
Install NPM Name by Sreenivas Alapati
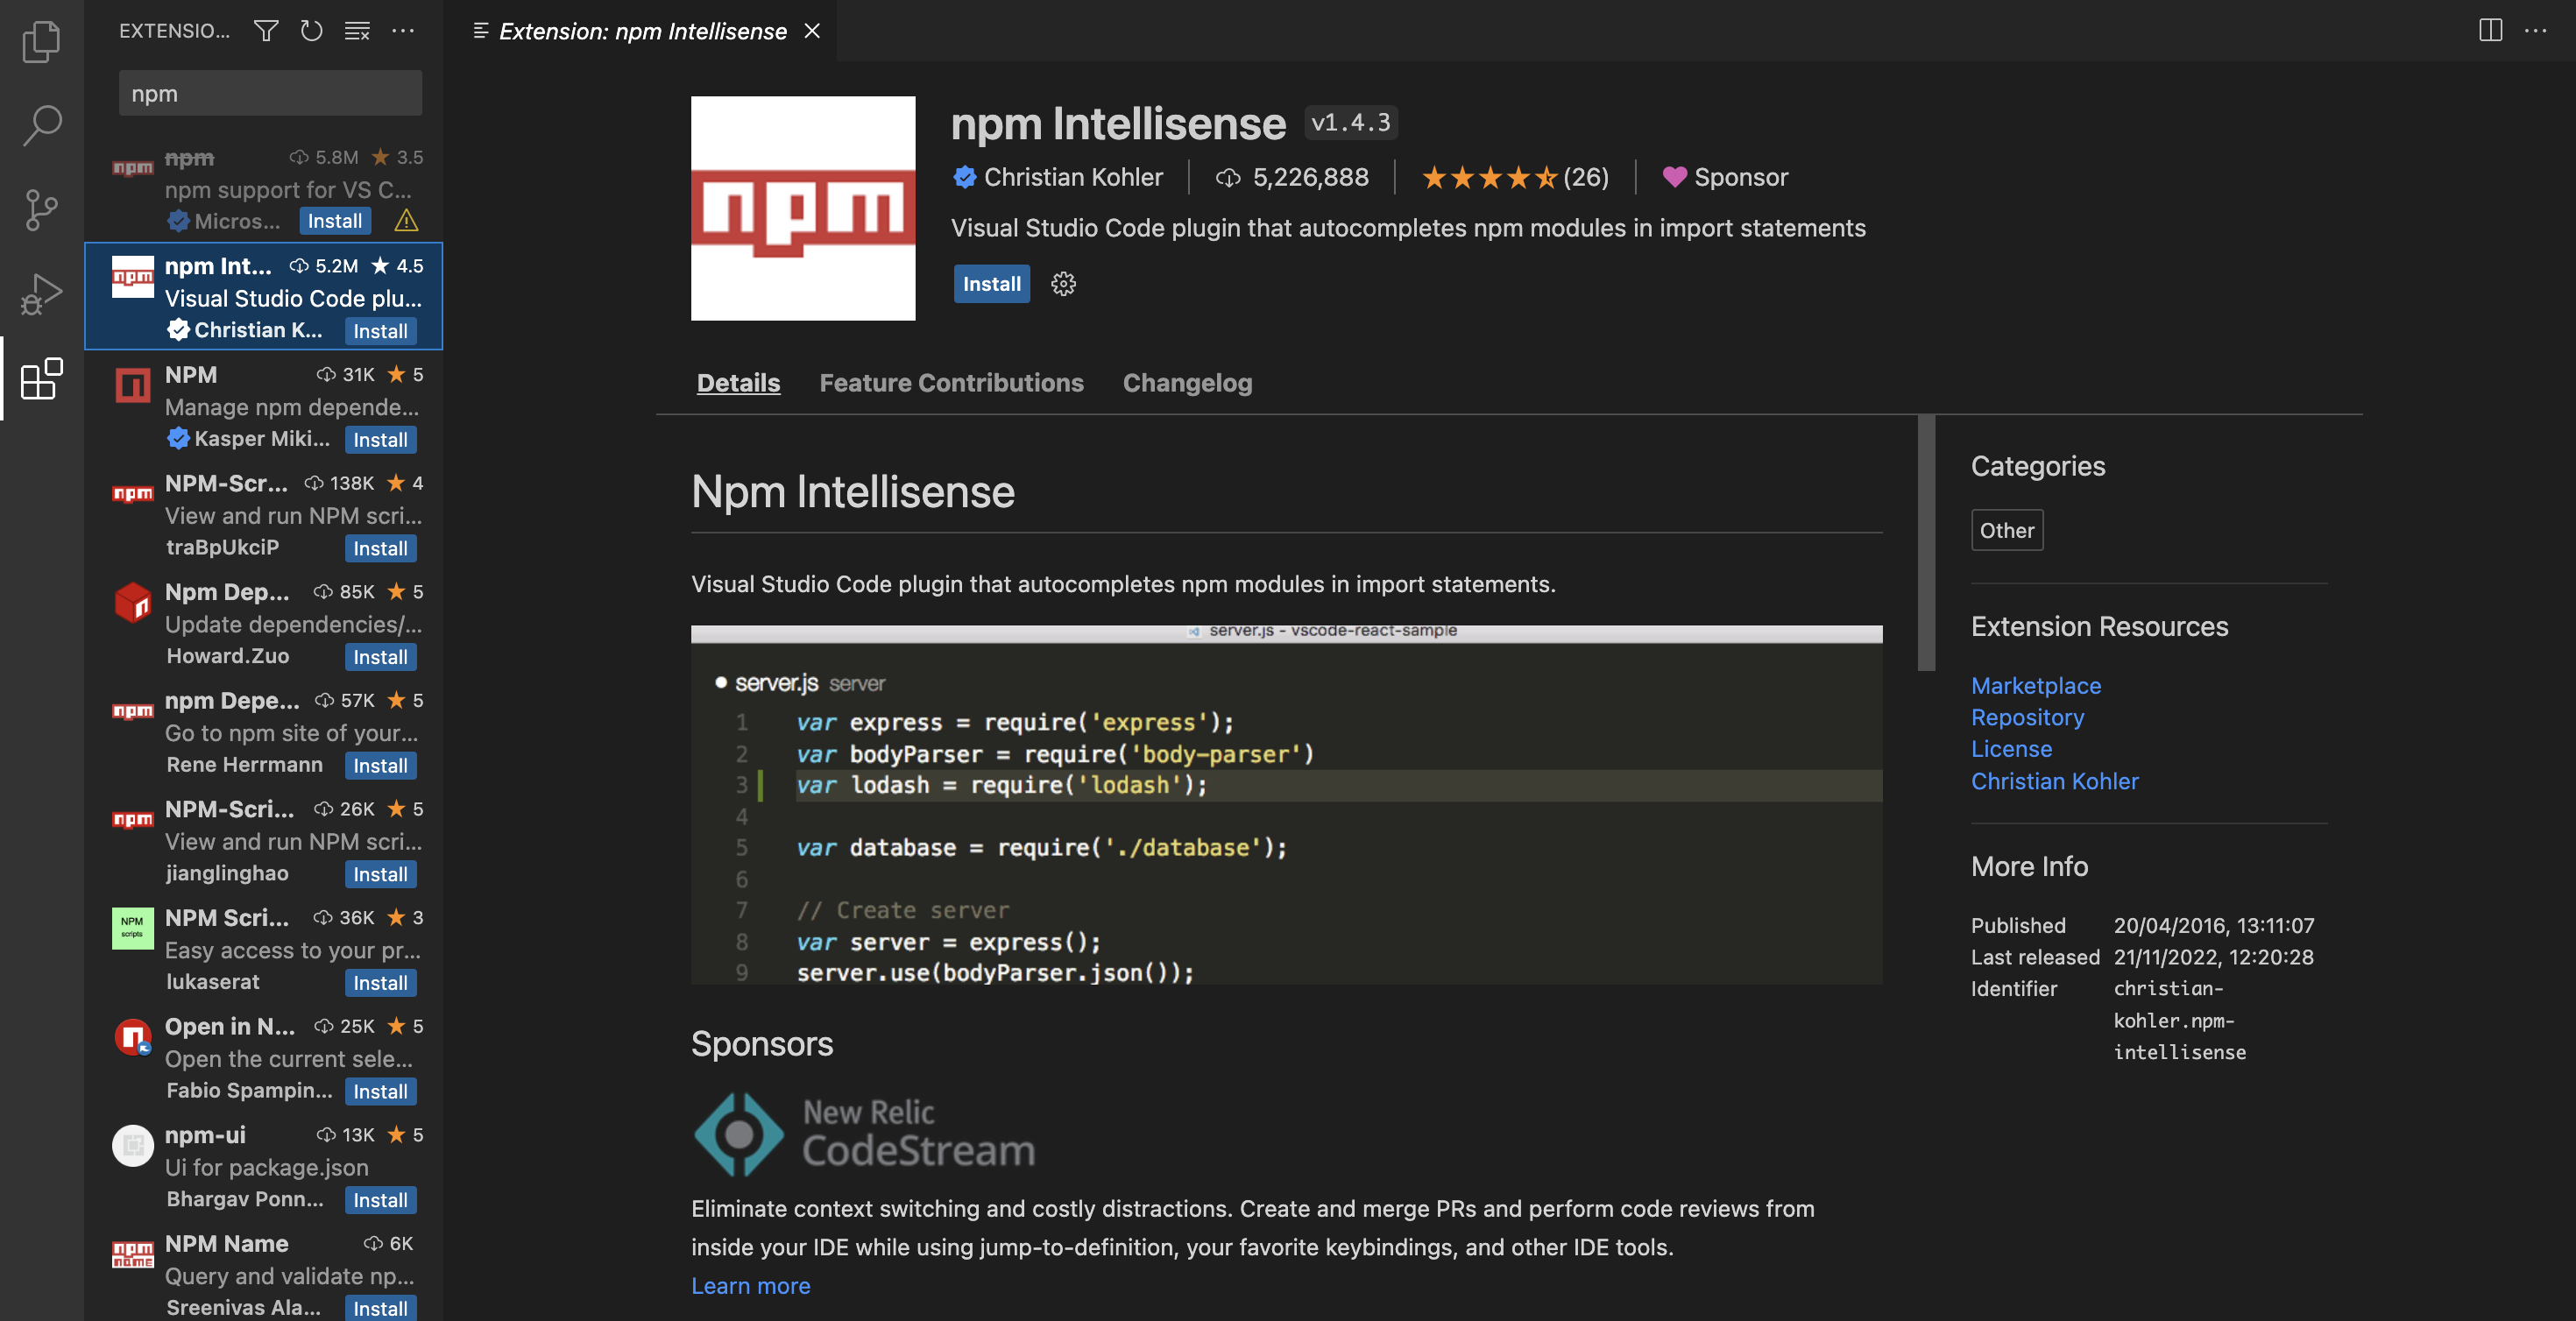pos(380,1309)
